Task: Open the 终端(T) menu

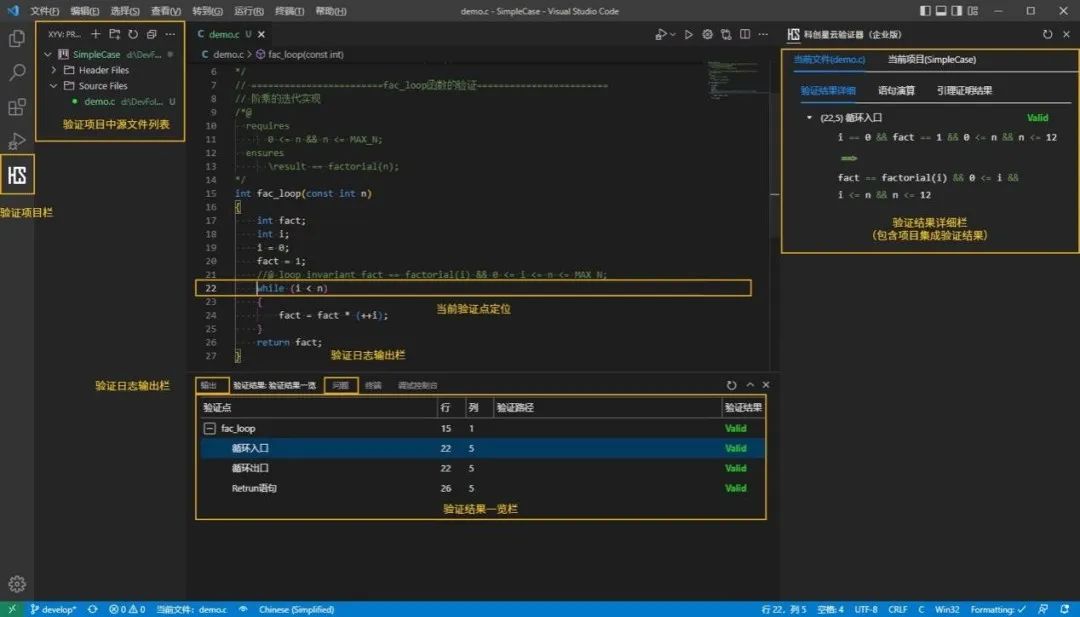Action: [289, 11]
